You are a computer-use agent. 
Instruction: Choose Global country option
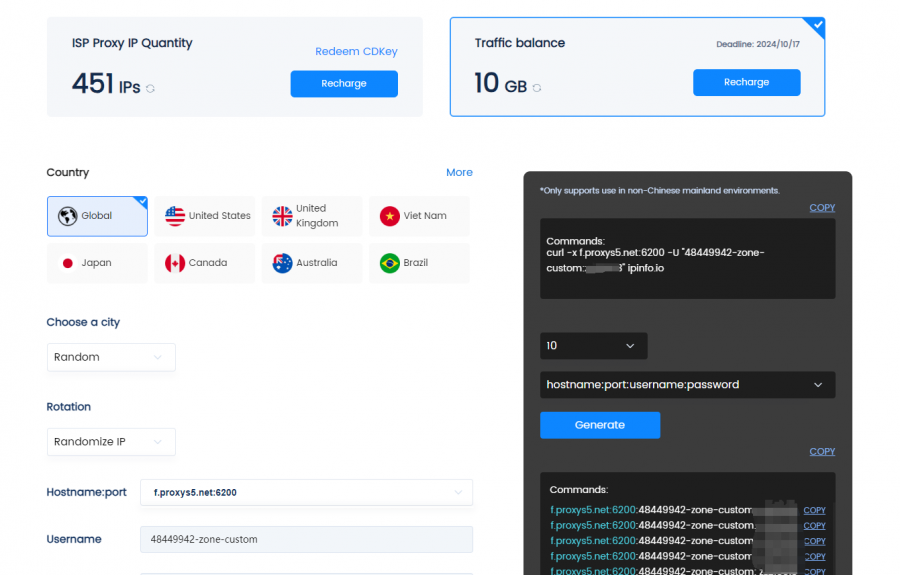(x=97, y=216)
